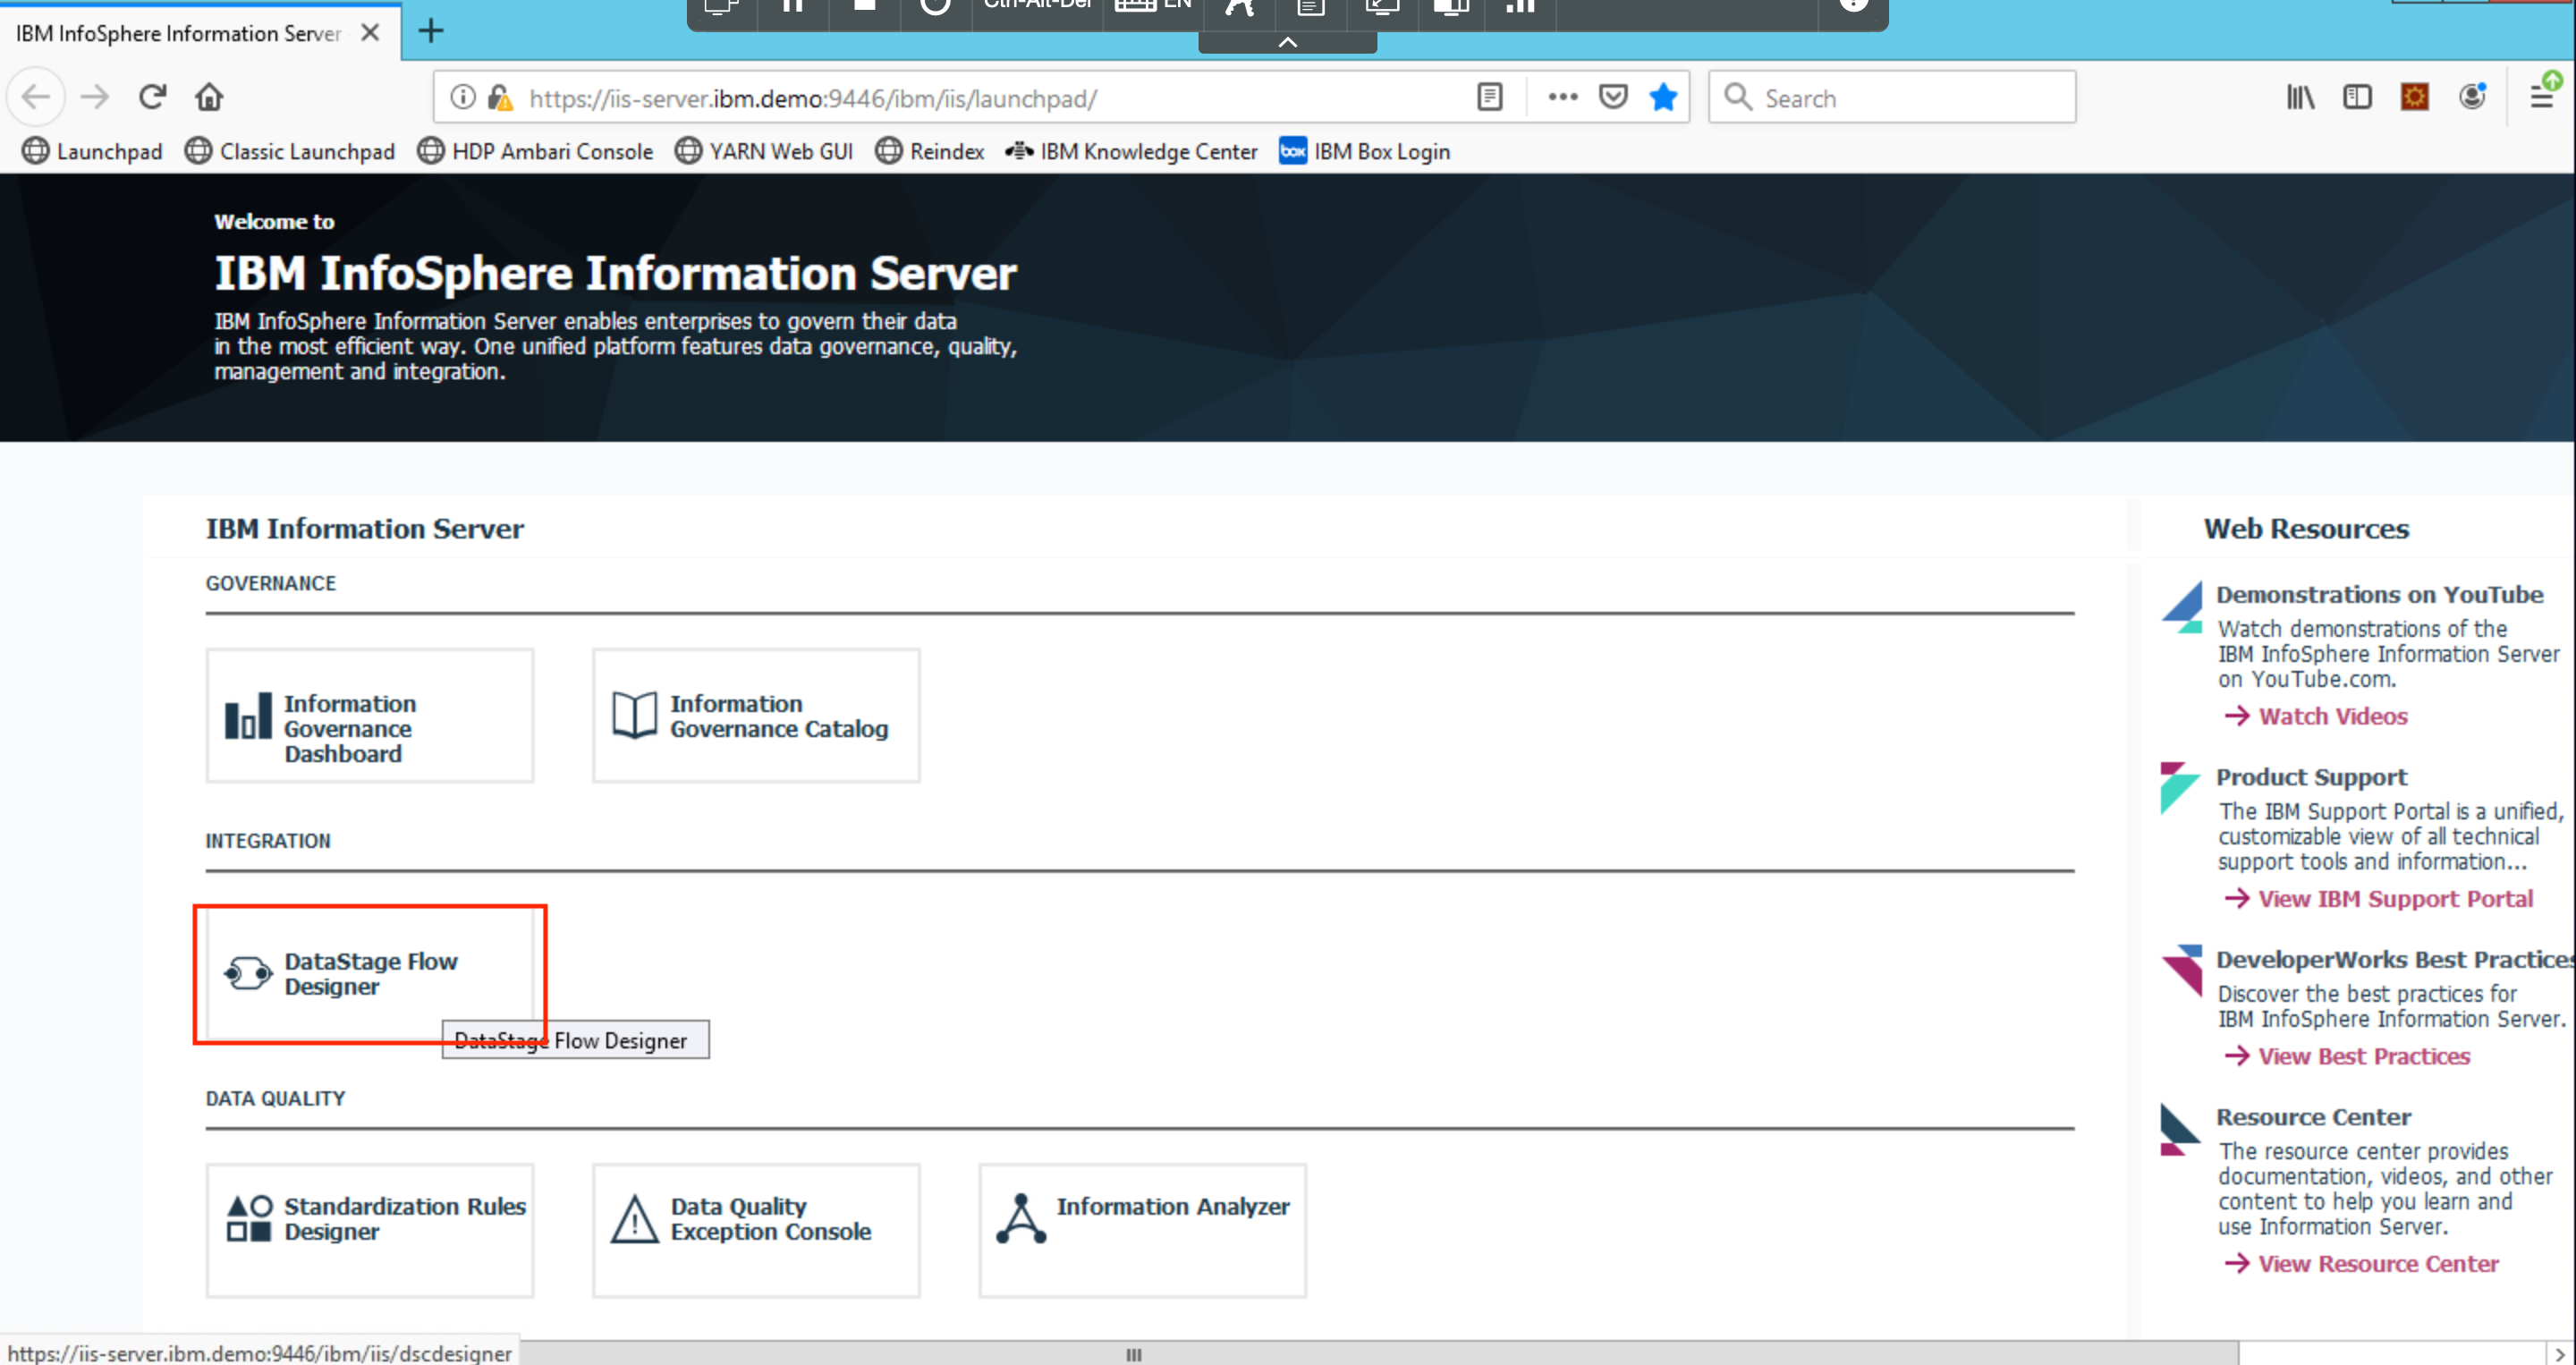This screenshot has width=2576, height=1365.
Task: Open the Library bookshelf icon
Action: [2300, 97]
